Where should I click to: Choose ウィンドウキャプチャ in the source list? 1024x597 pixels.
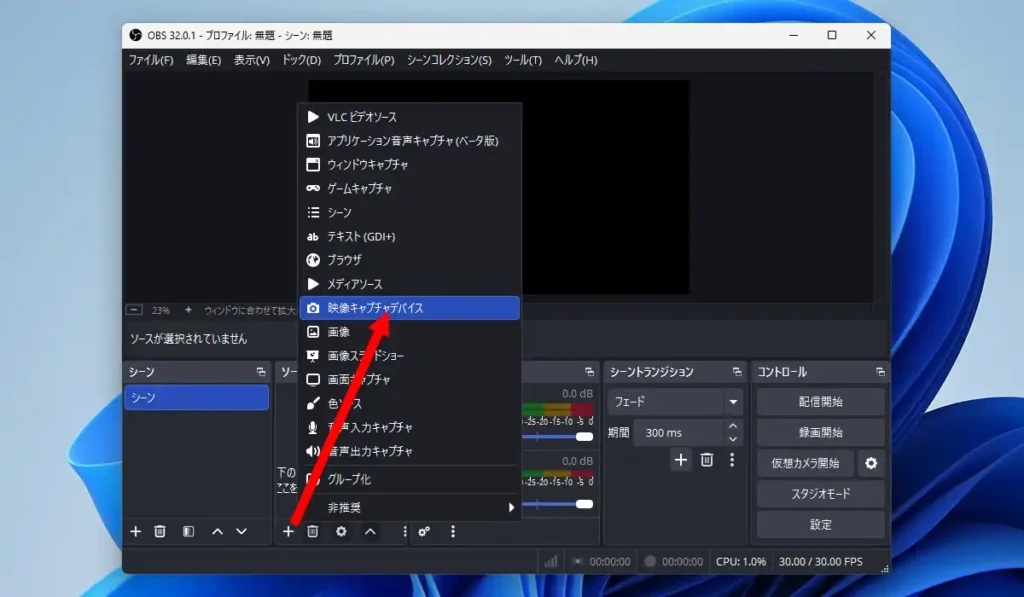click(410, 164)
